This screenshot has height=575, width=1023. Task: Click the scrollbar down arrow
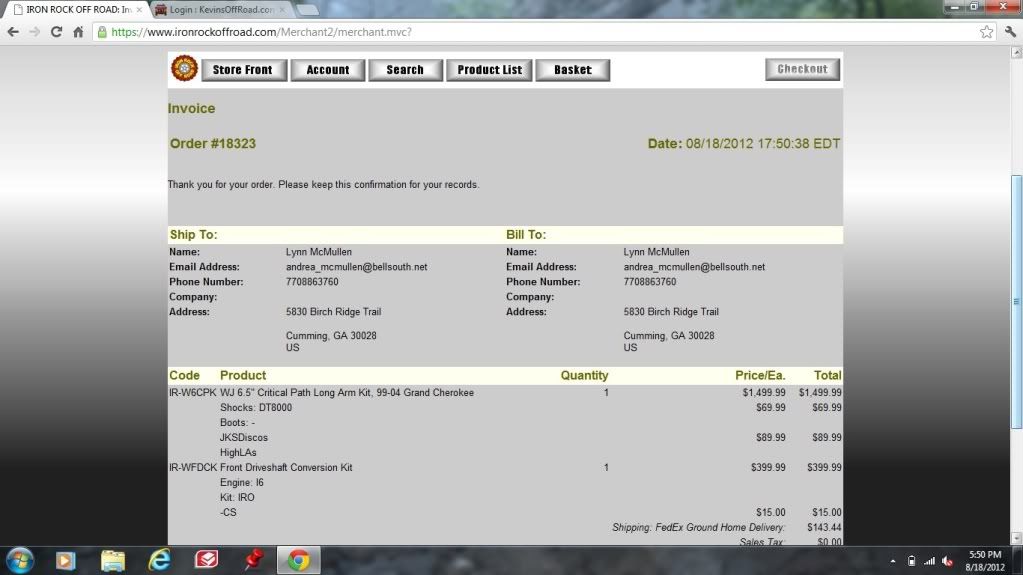[1016, 538]
